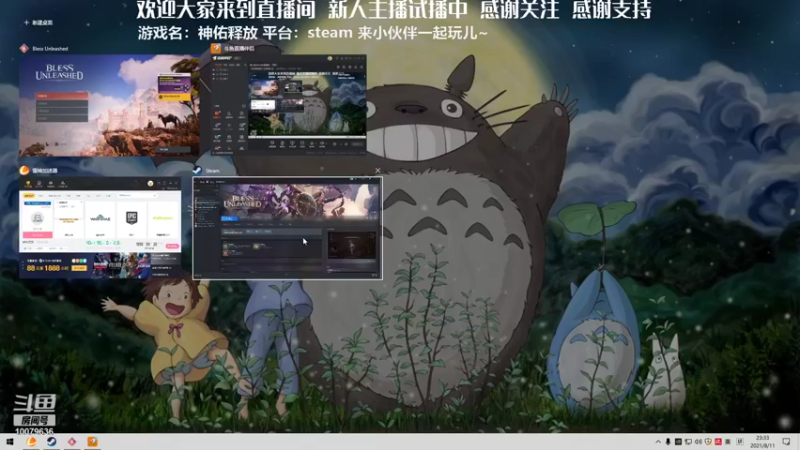Open the Windows Start menu

coord(10,442)
